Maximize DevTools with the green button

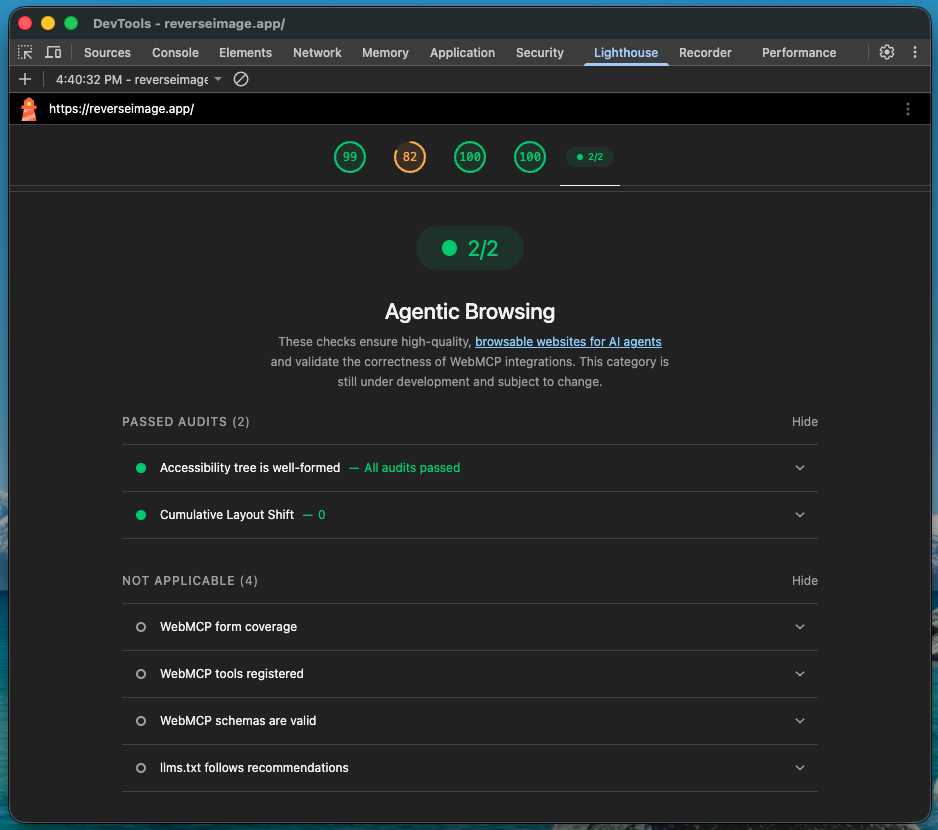point(71,23)
